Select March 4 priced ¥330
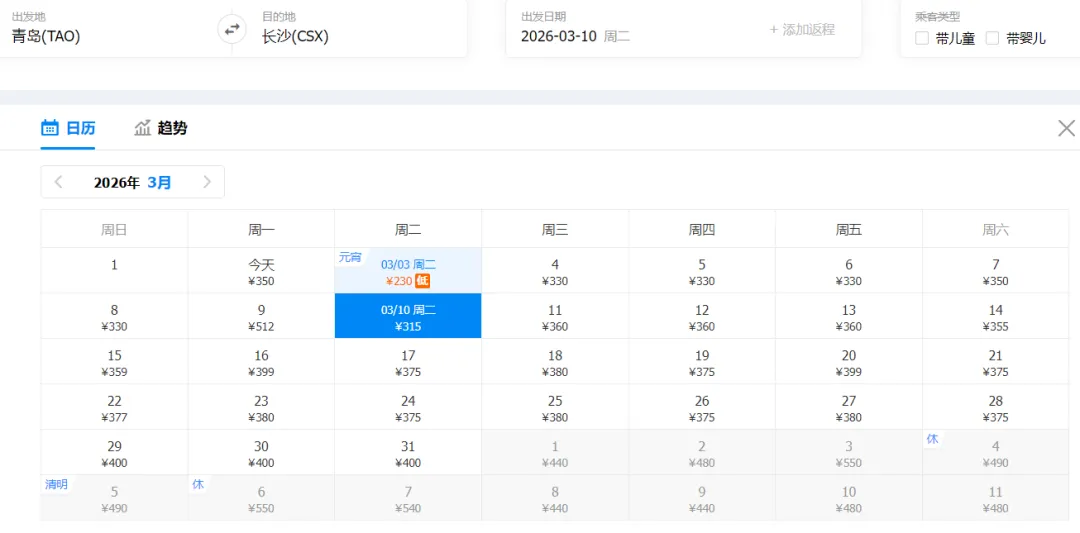Image resolution: width=1080 pixels, height=533 pixels. click(555, 271)
